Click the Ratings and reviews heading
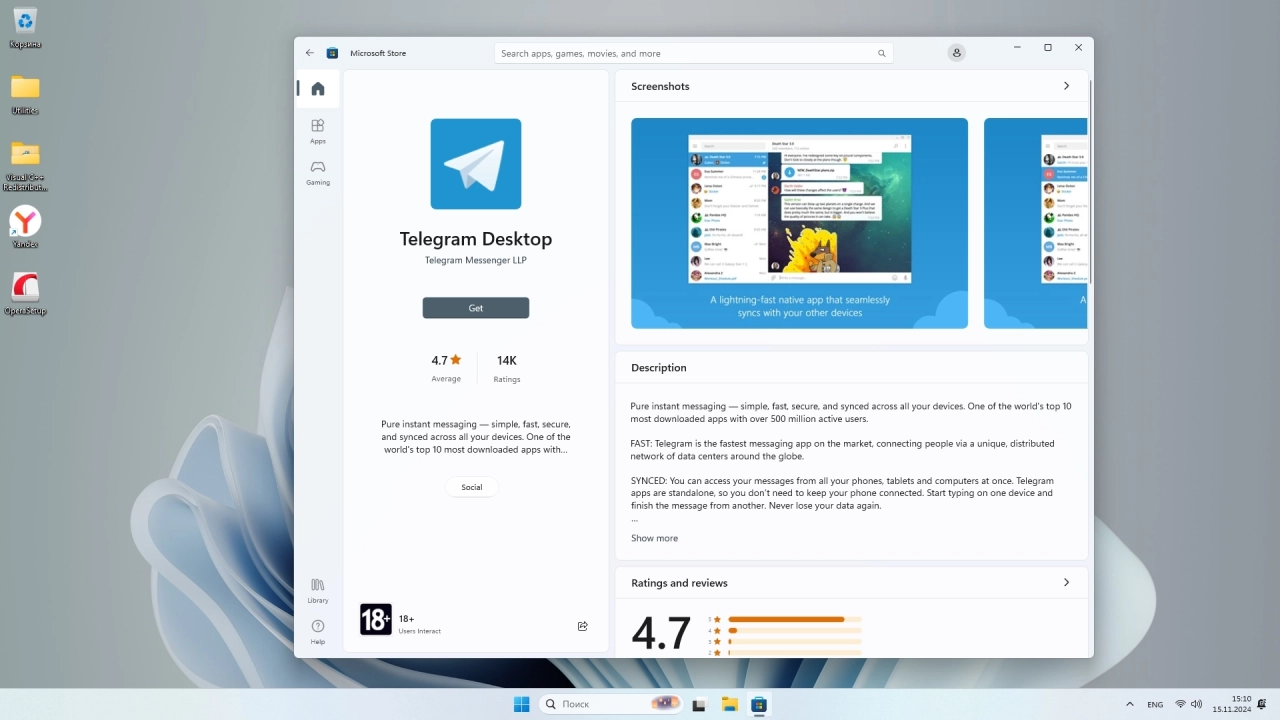Viewport: 1280px width, 720px height. (x=679, y=583)
